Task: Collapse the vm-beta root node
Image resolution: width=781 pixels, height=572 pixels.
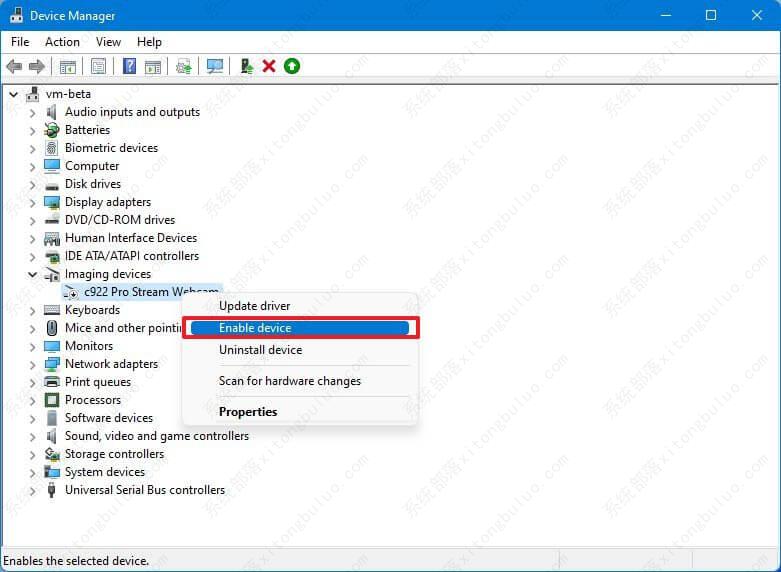Action: tap(13, 94)
